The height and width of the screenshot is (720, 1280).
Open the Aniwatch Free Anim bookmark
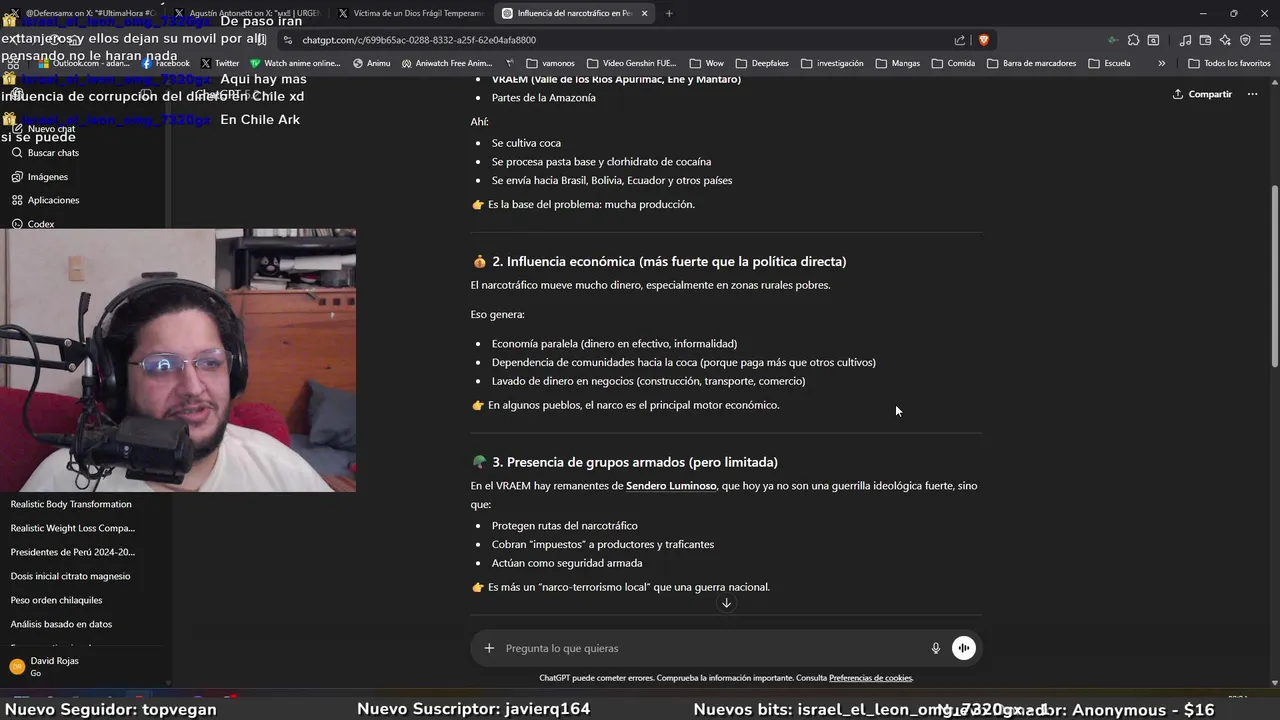(x=446, y=63)
